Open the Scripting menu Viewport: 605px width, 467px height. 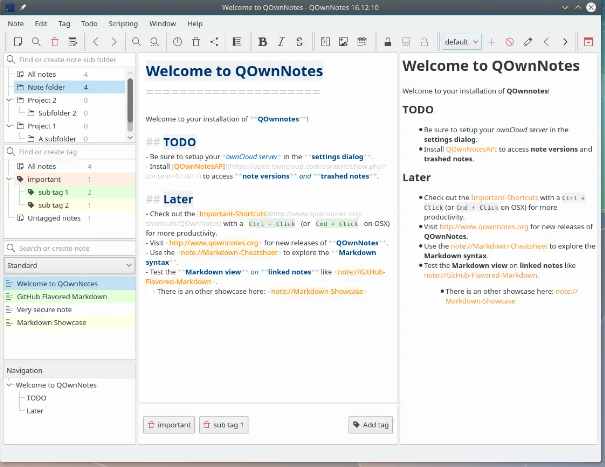click(123, 24)
